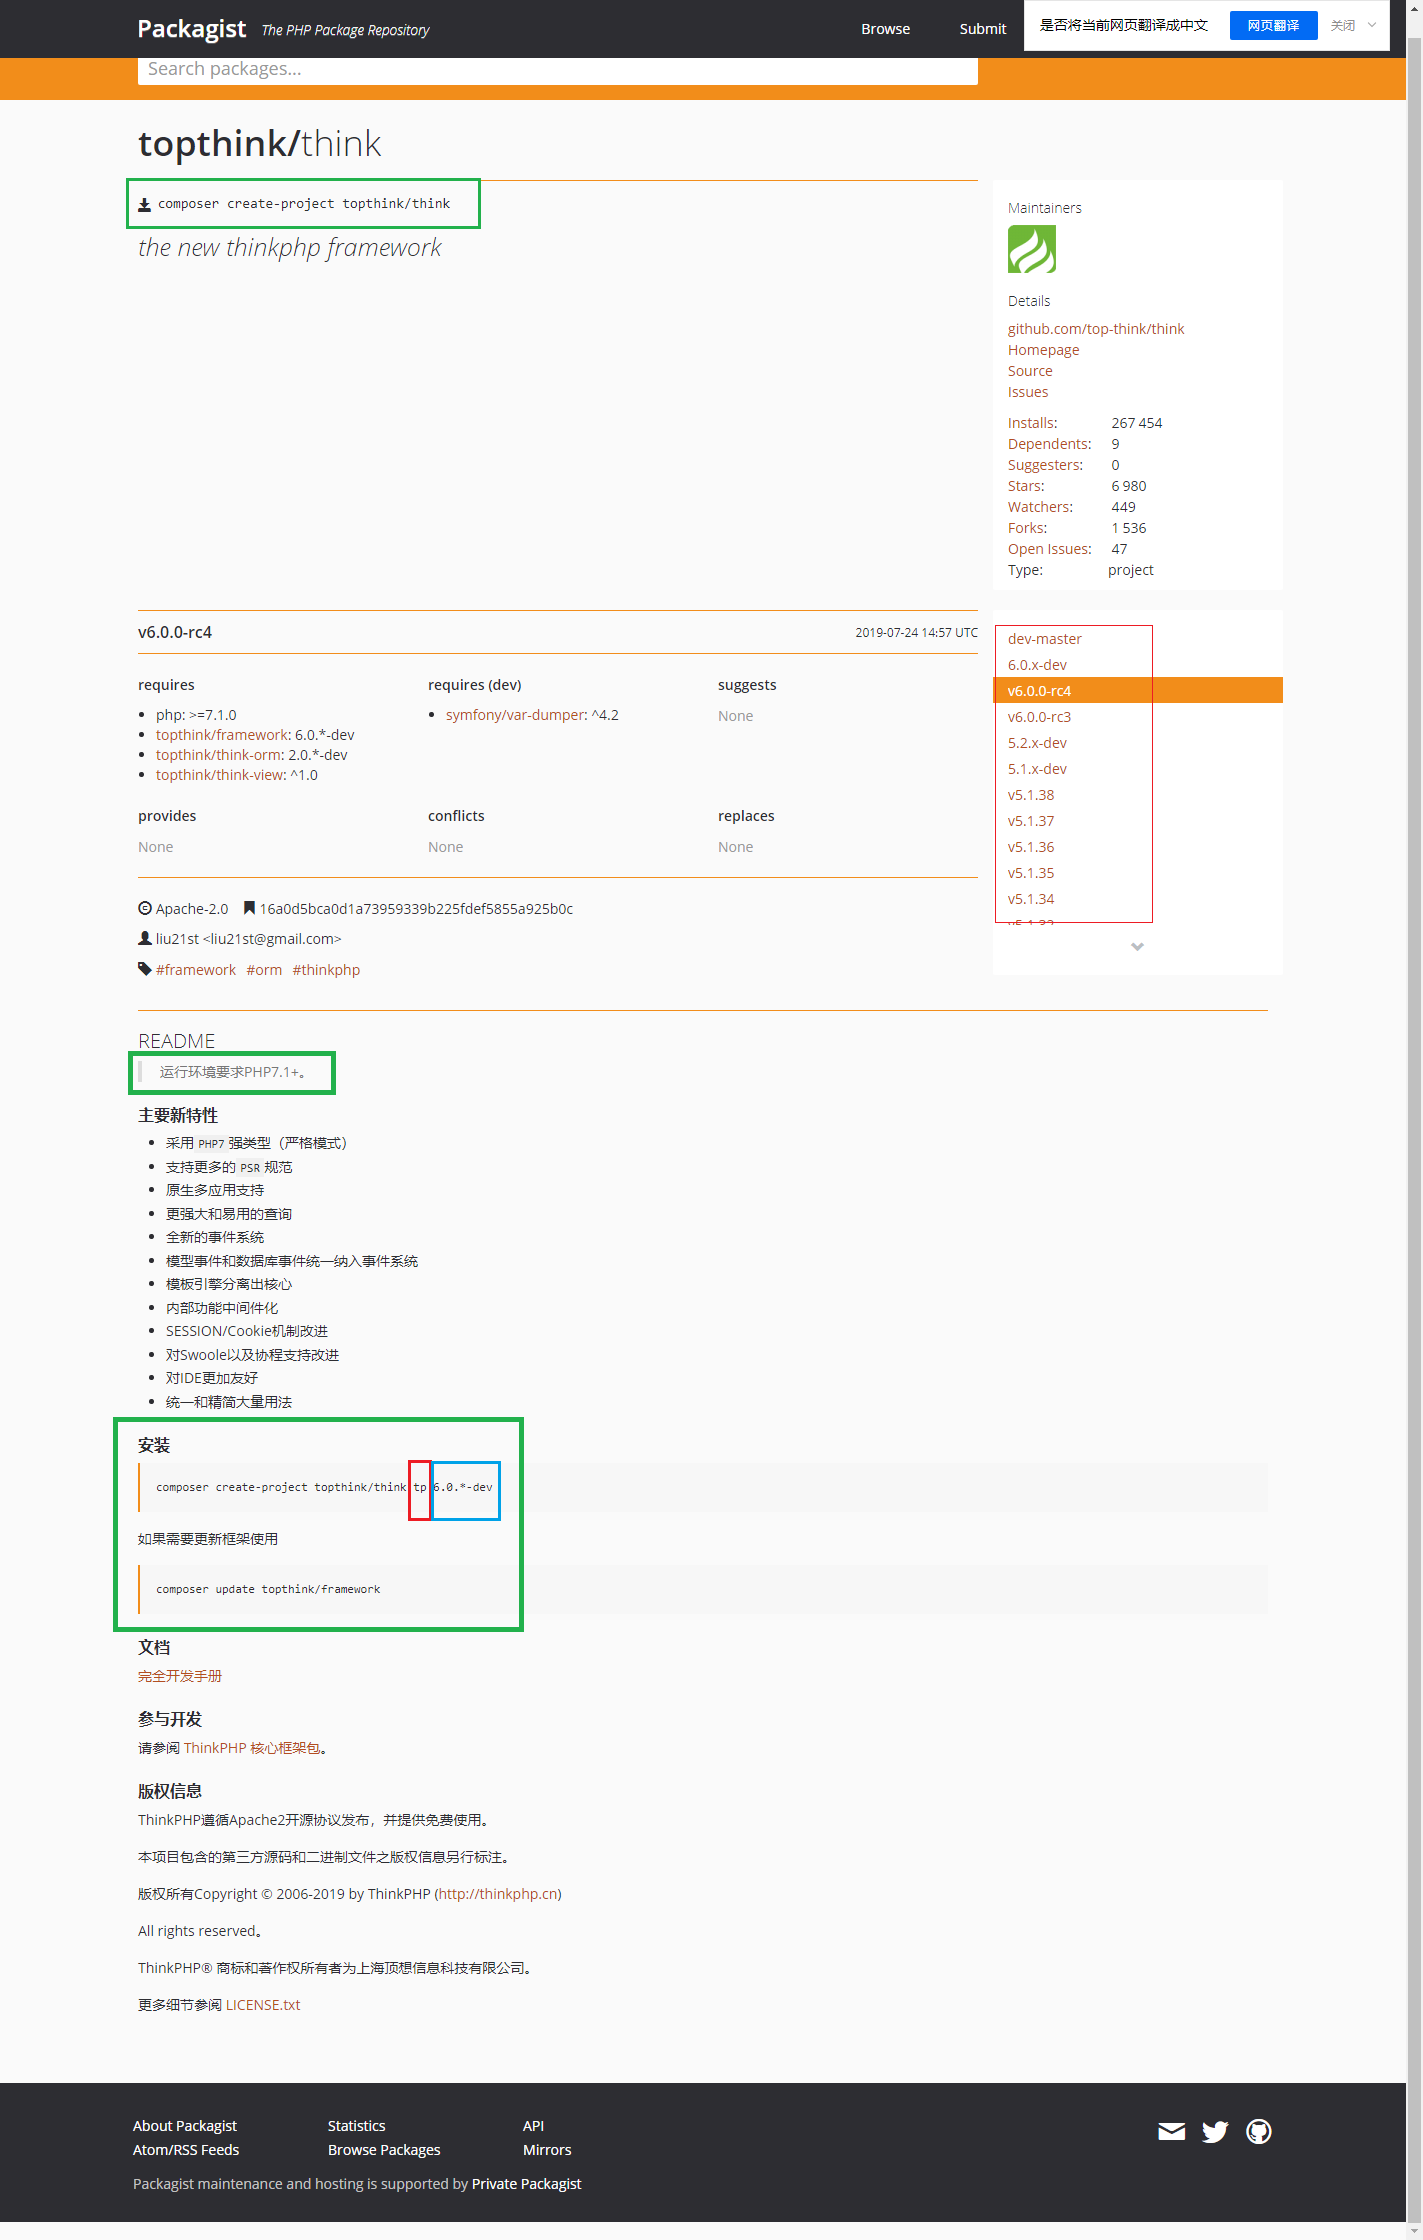This screenshot has width=1423, height=2240.
Task: Open Statistics footer link
Action: coord(357,2126)
